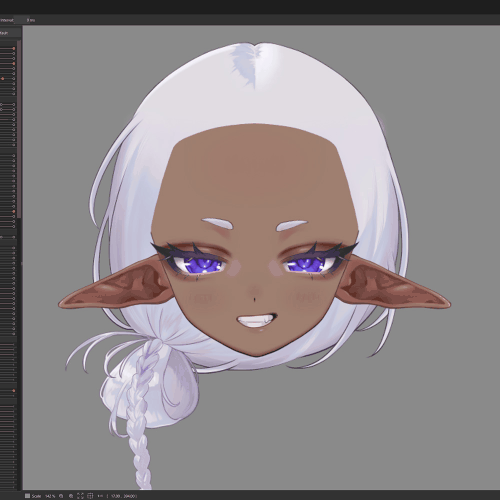Viewport: 500px width, 500px height.
Task: Click the second magnifier zoom icon in status bar
Action: [71, 496]
